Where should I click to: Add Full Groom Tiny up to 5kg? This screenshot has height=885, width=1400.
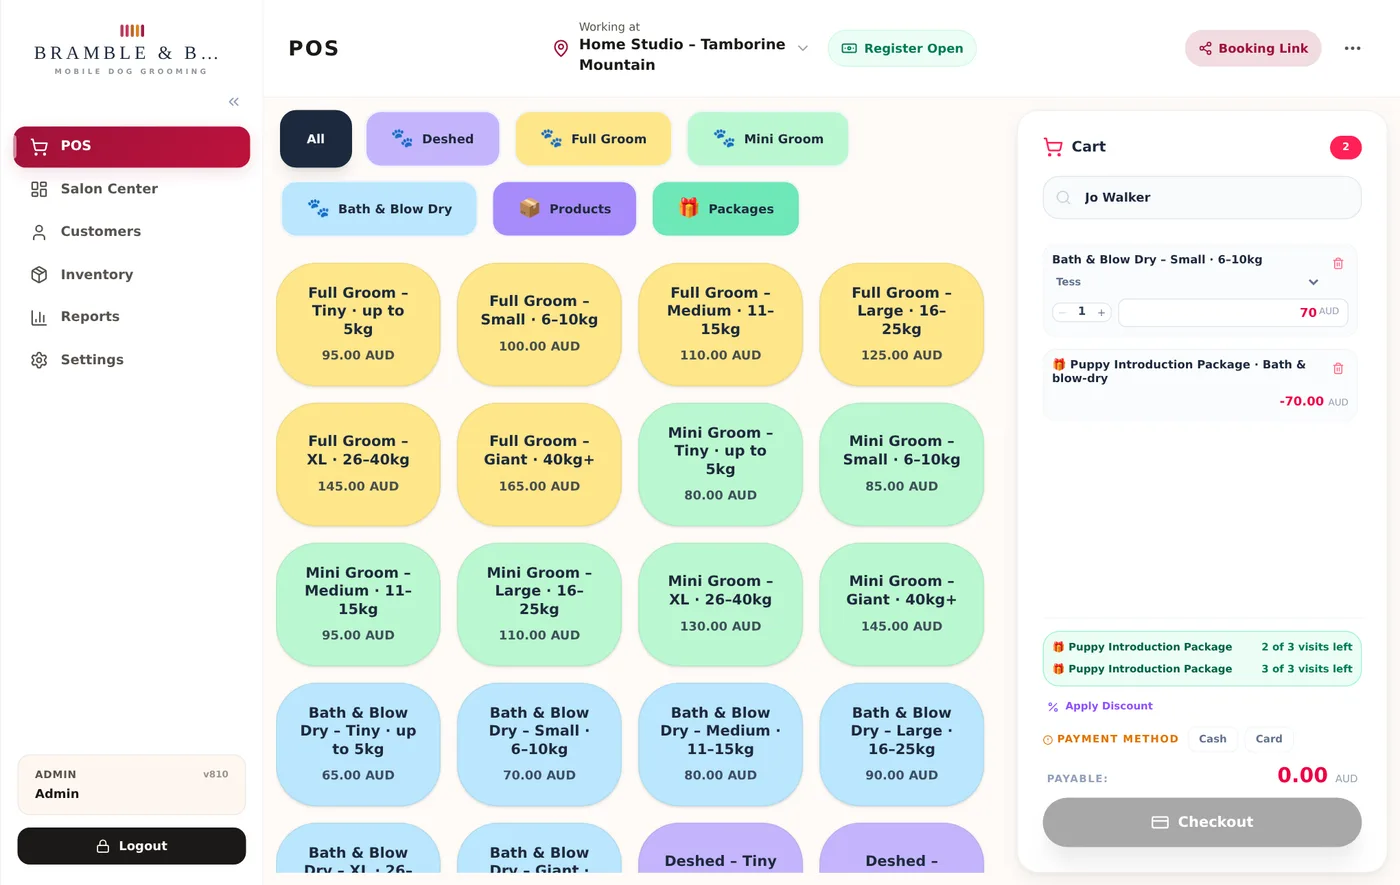(x=358, y=324)
